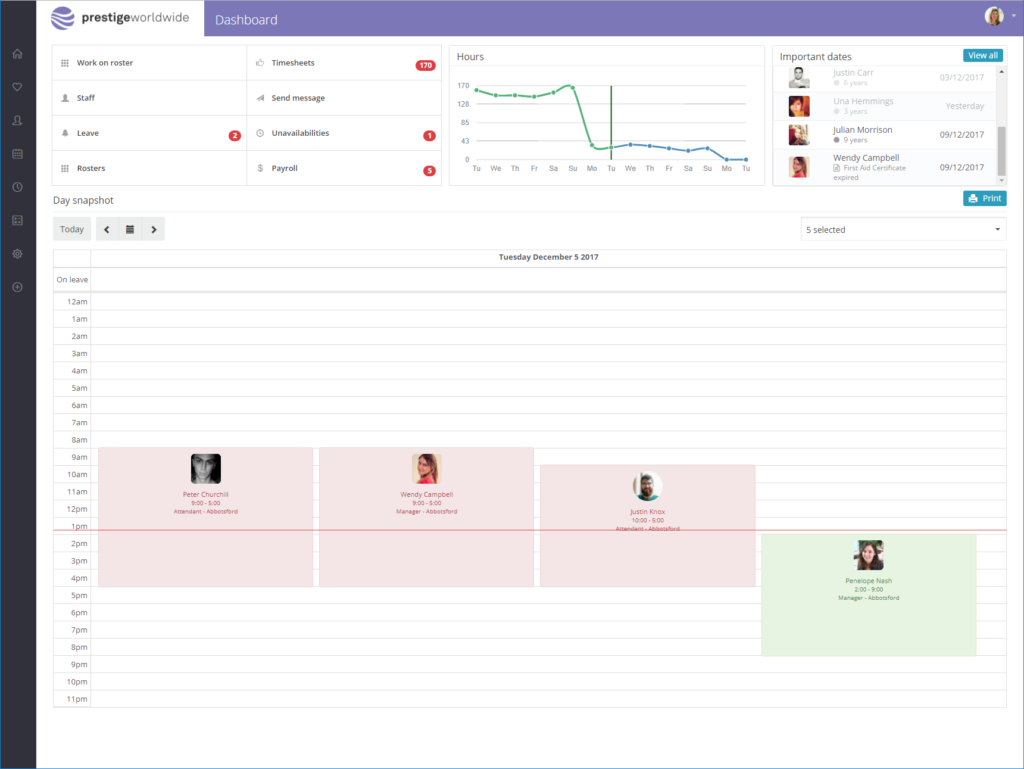
Task: Click the Work on roster grid icon
Action: [x=65, y=63]
